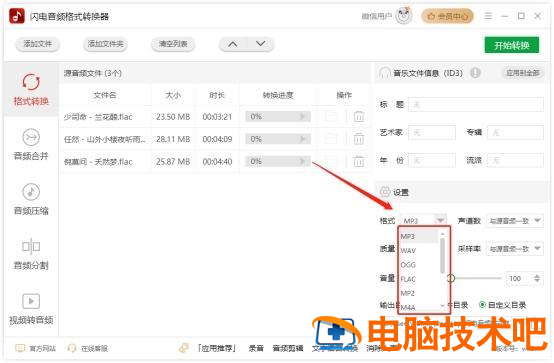Choose FLAC from the format list
Image resolution: width=554 pixels, height=363 pixels.
point(419,279)
